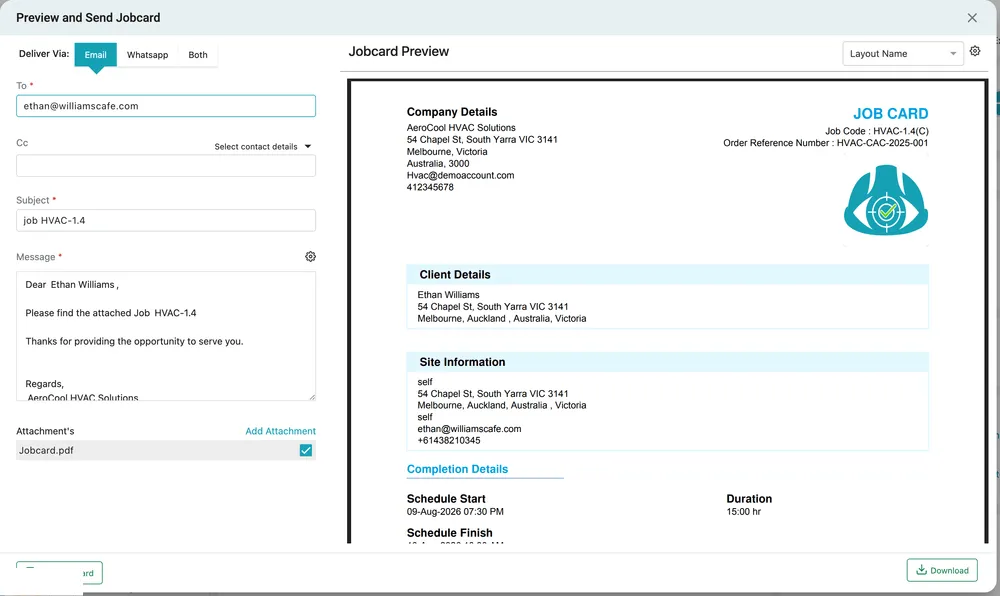Click the Client Details section header

click(667, 275)
